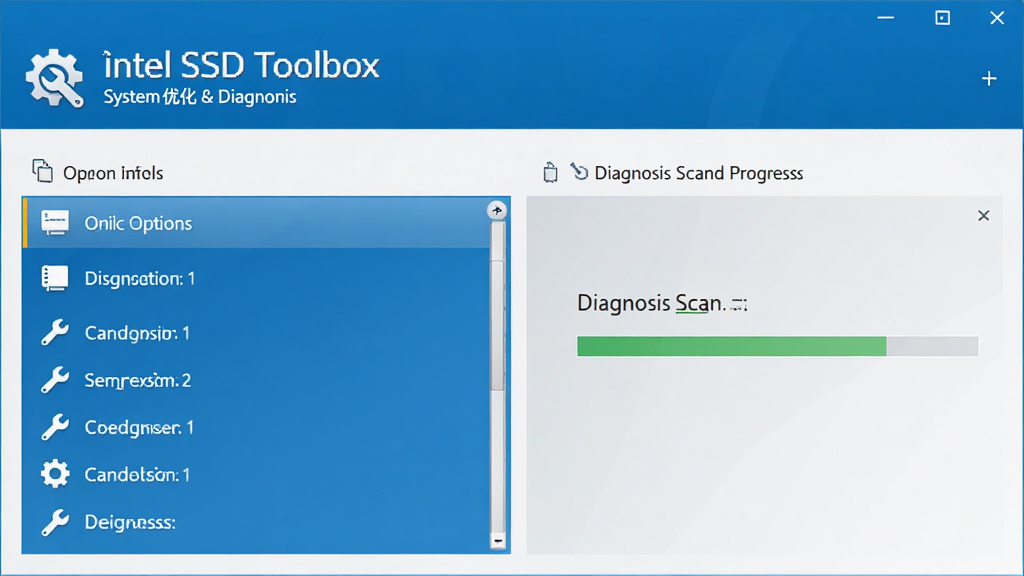Click the Diagnosis Scand Progresss heading
Screen dimensions: 1024x576
tap(699, 173)
